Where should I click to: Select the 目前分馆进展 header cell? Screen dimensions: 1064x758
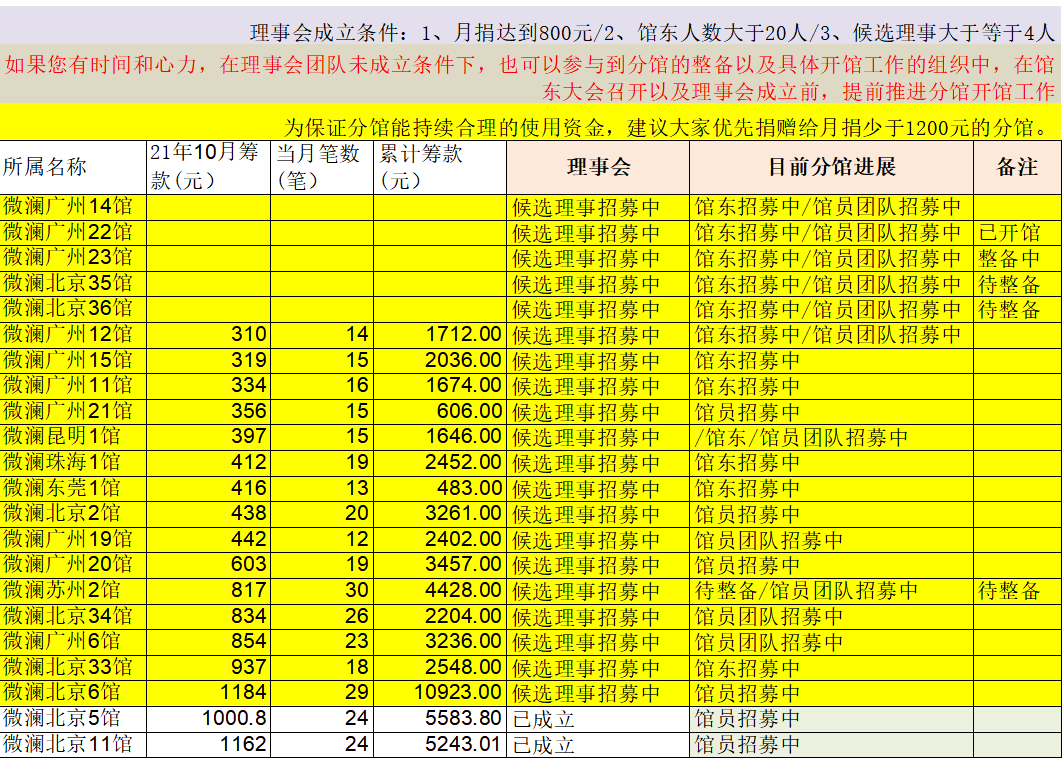[830, 167]
